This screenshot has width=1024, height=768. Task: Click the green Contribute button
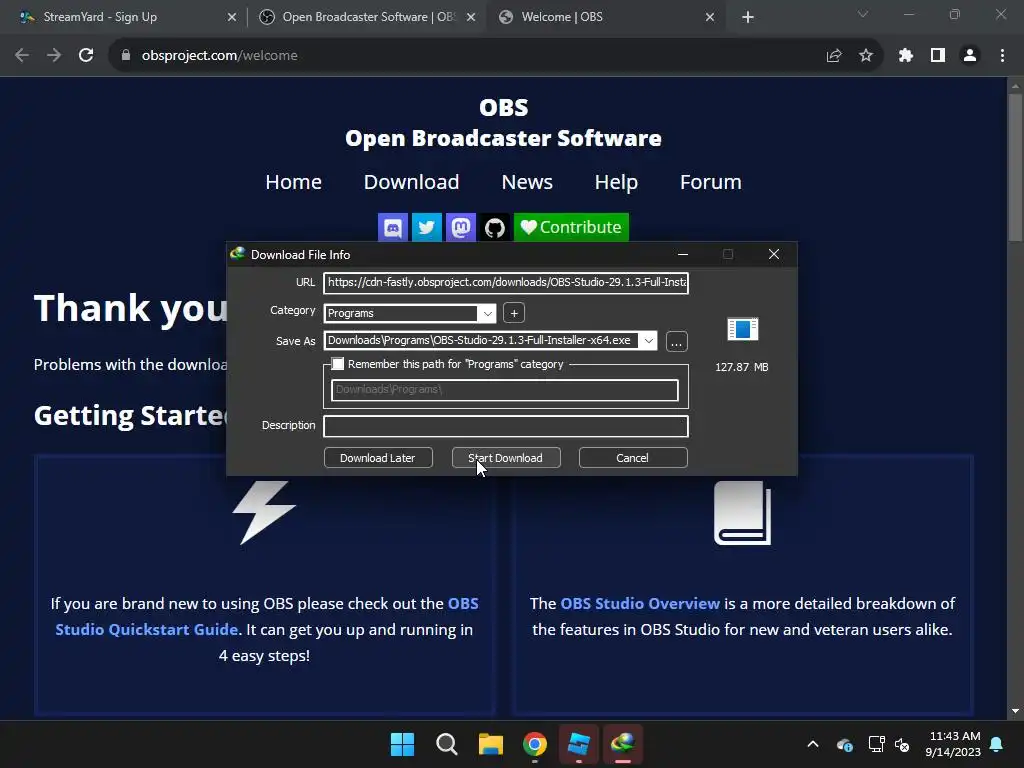click(571, 227)
